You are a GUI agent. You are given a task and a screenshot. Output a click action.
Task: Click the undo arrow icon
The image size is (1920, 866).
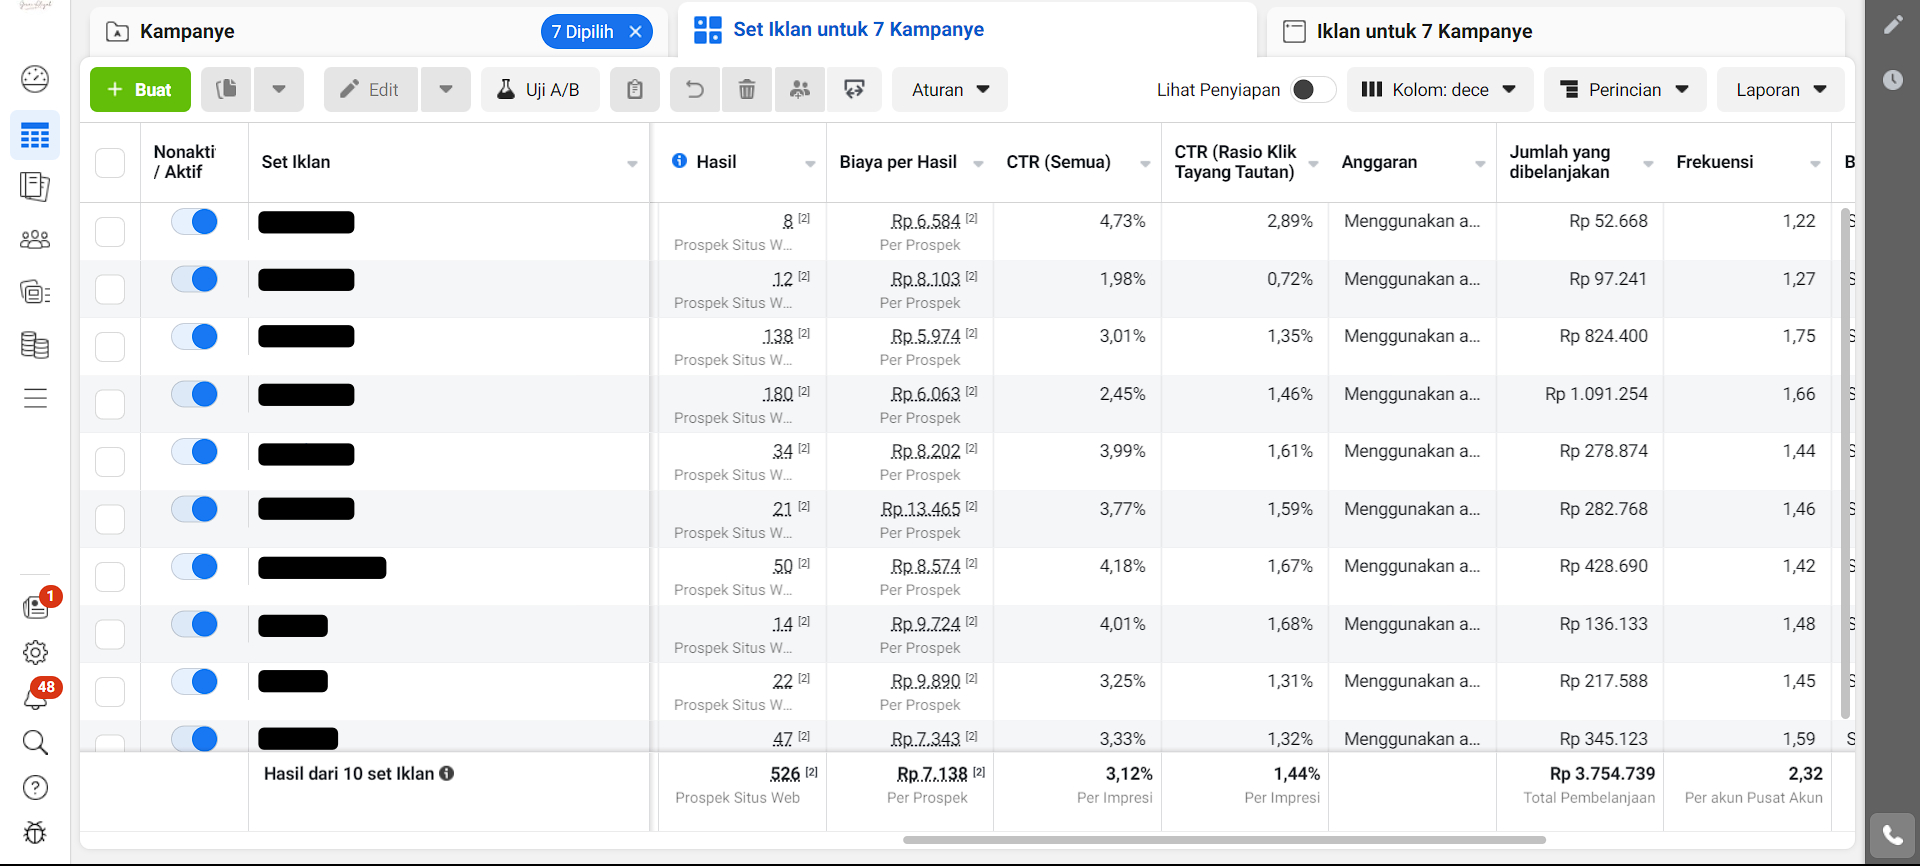[694, 90]
